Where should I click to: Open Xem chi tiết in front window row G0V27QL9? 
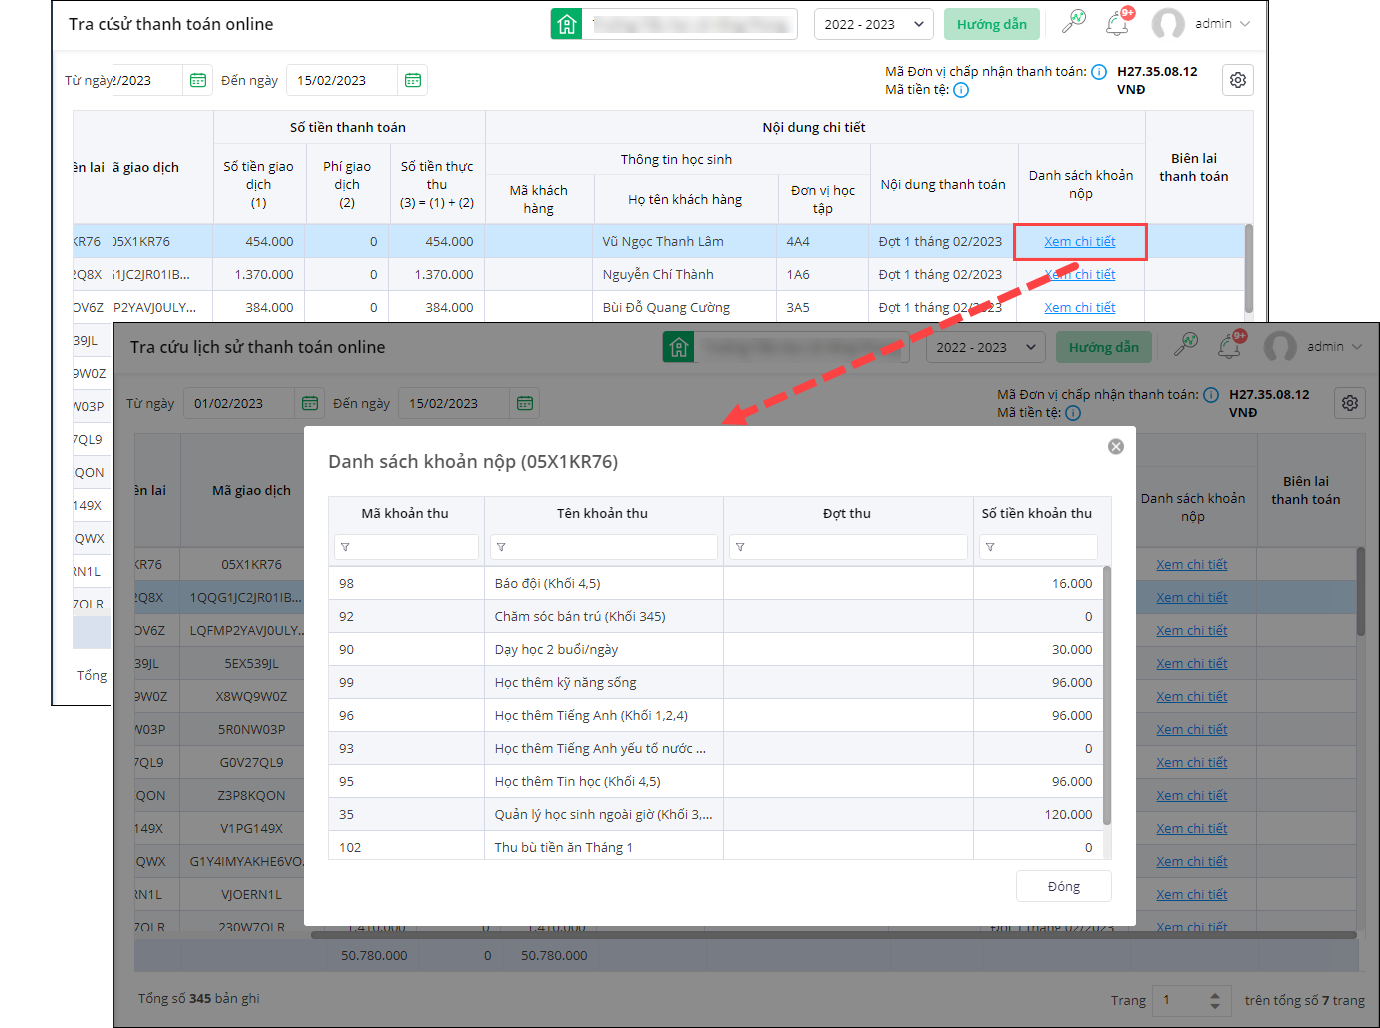pyautogui.click(x=1192, y=762)
